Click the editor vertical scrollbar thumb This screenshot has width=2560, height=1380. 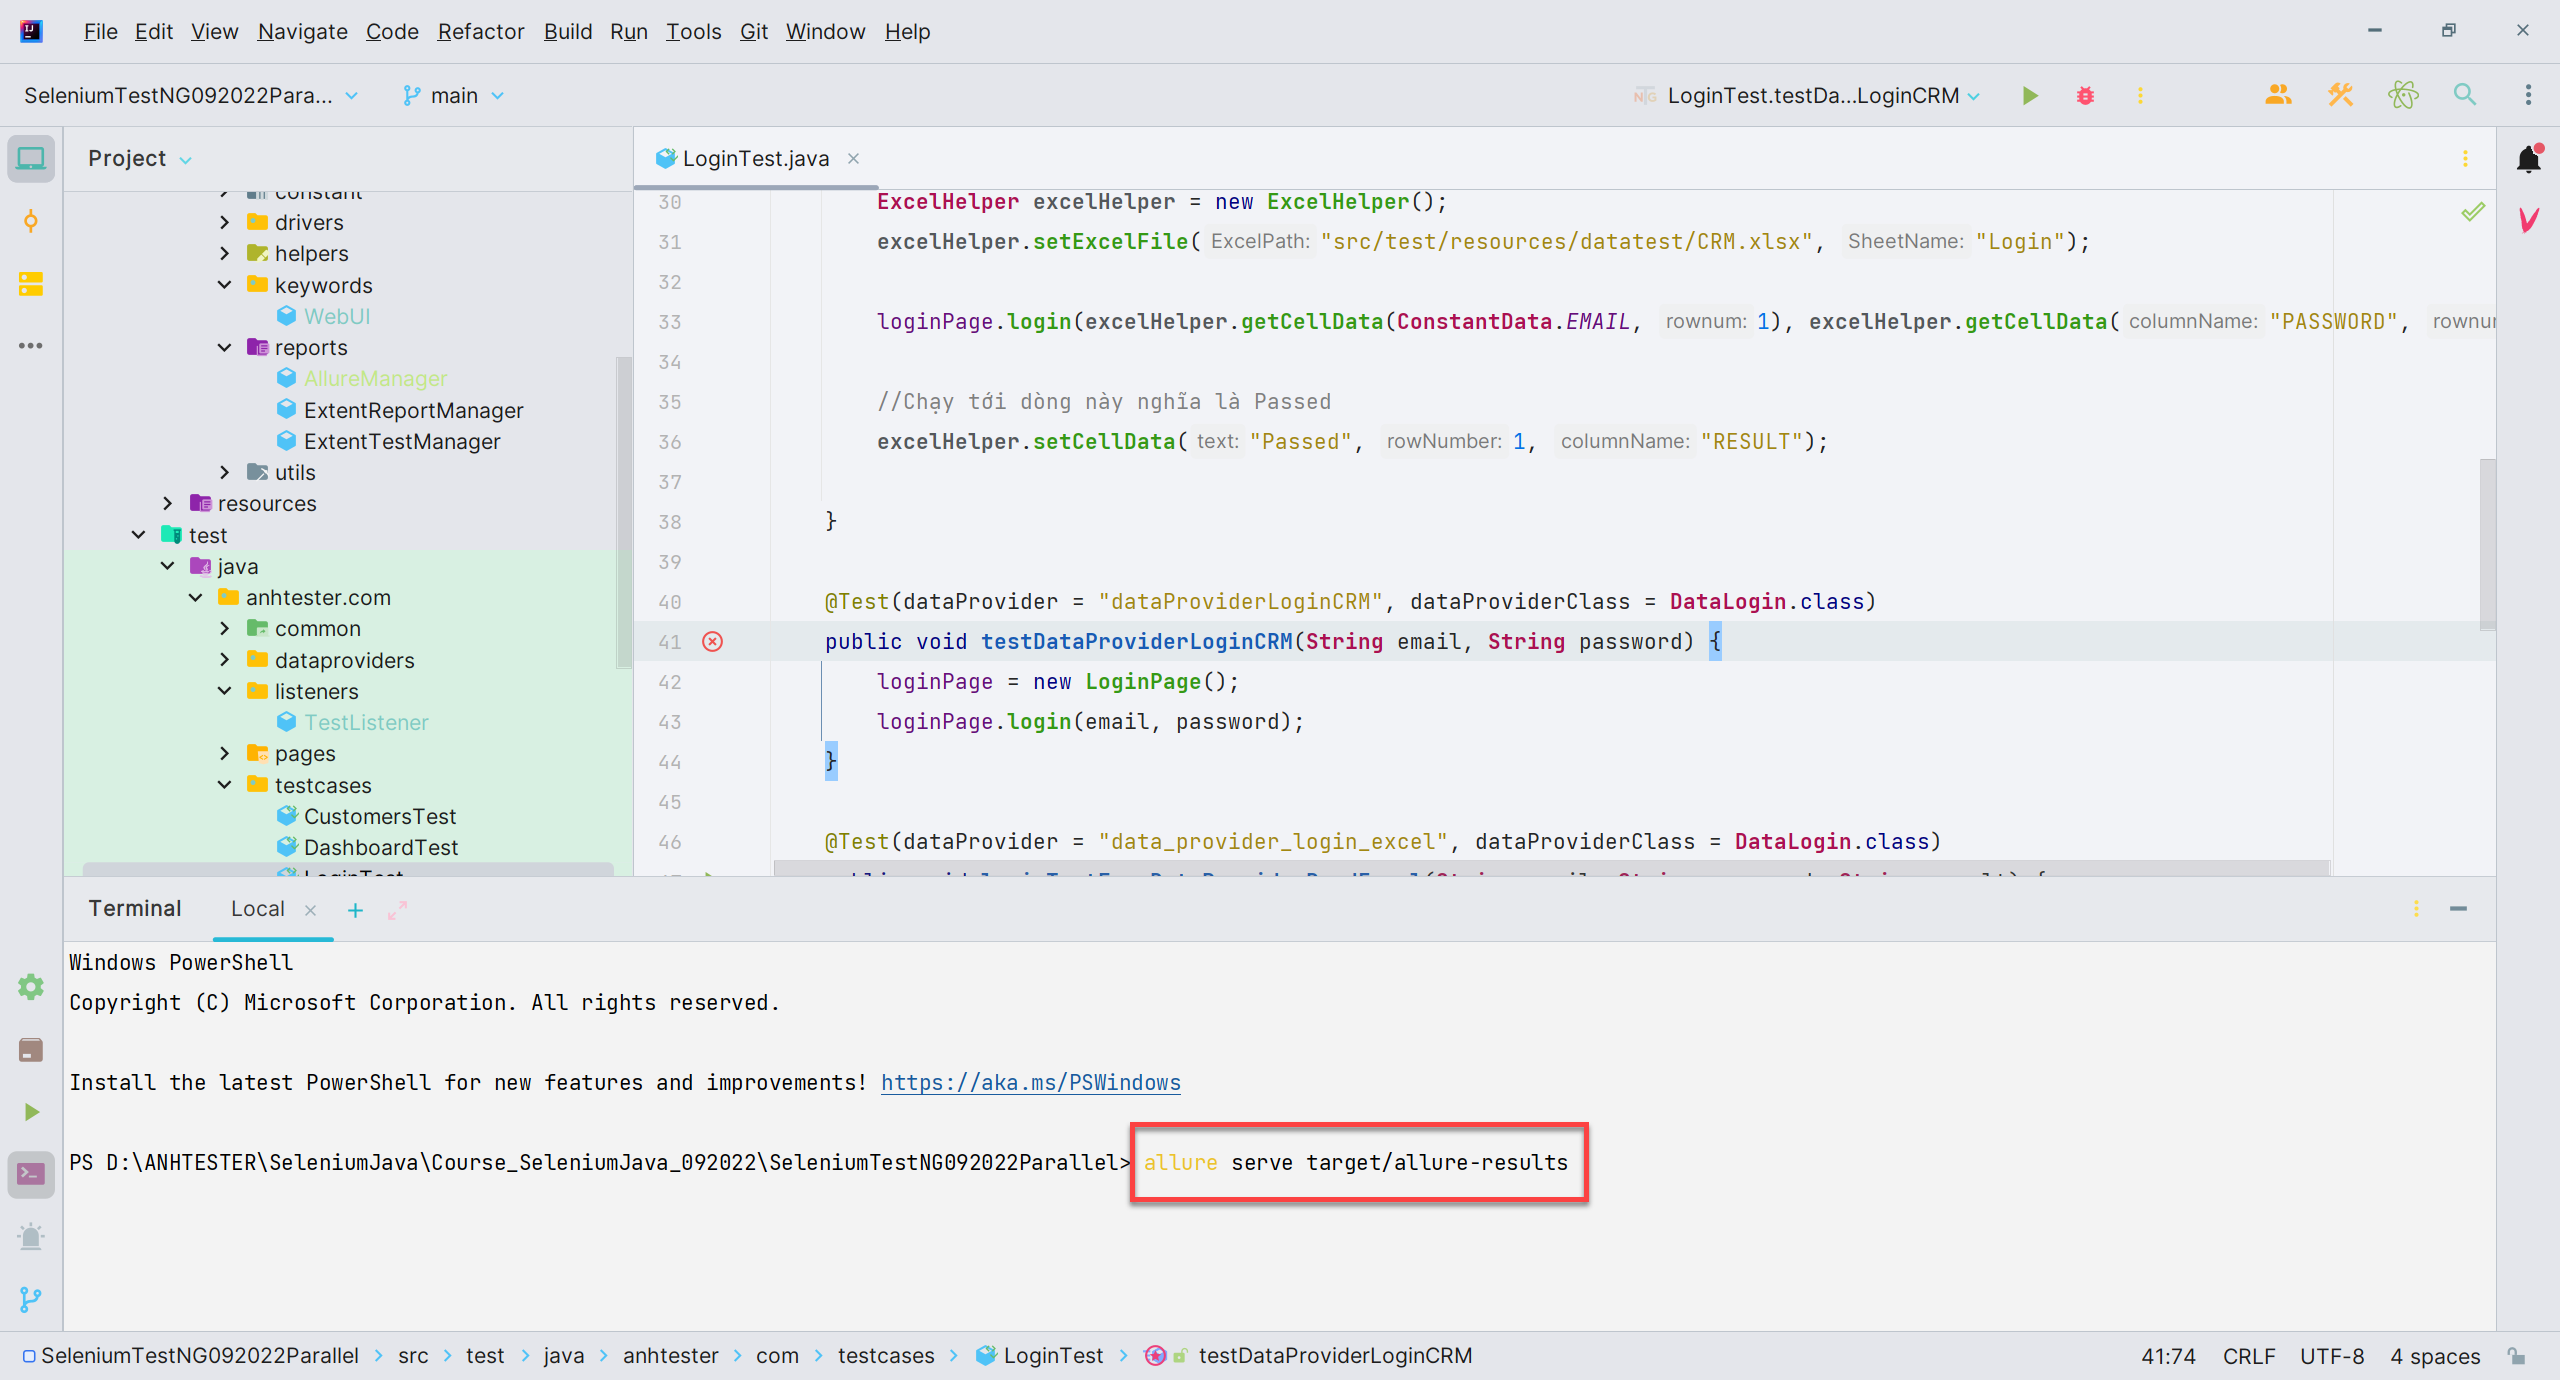click(2487, 545)
